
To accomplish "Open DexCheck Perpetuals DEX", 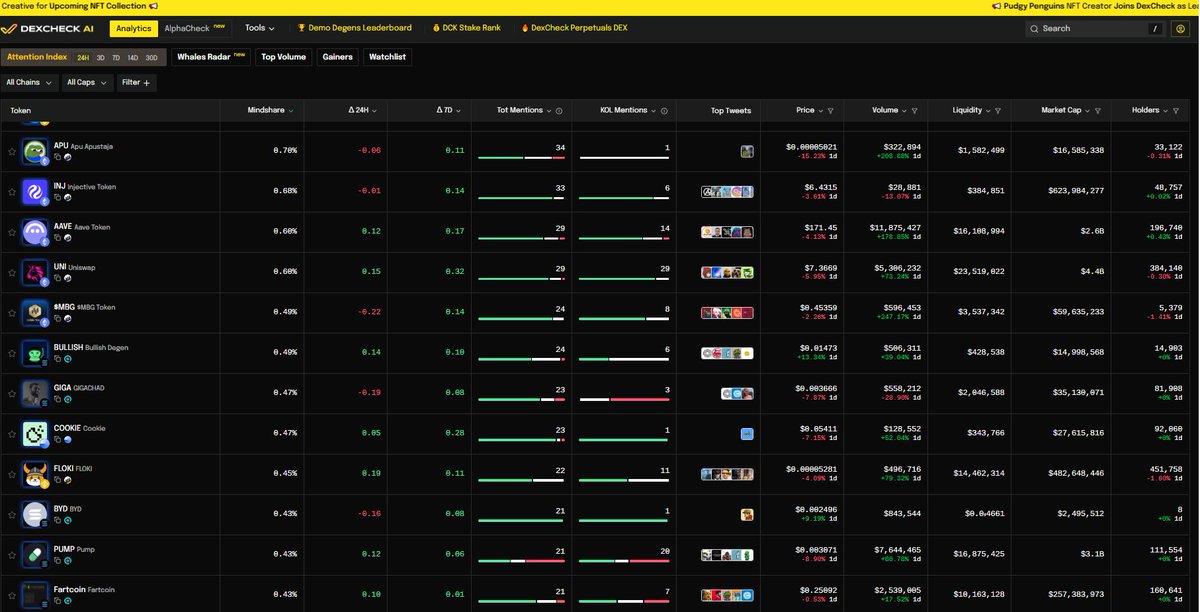I will [x=573, y=28].
